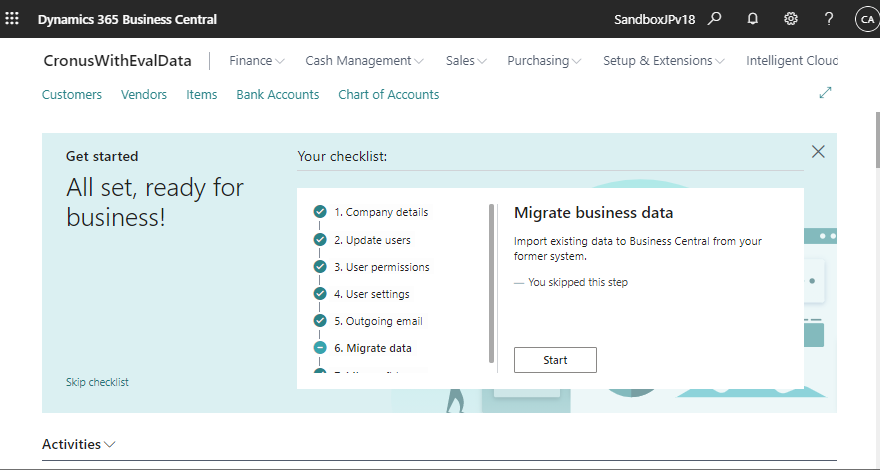Viewport: 880px width, 470px height.
Task: Click the 'Migrate business data' heading
Action: (x=593, y=213)
